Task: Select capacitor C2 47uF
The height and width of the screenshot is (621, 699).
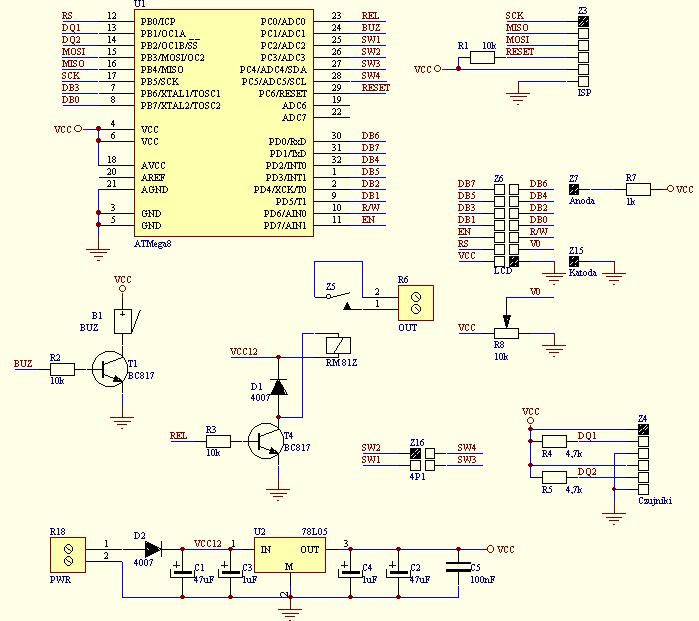Action: 399,572
